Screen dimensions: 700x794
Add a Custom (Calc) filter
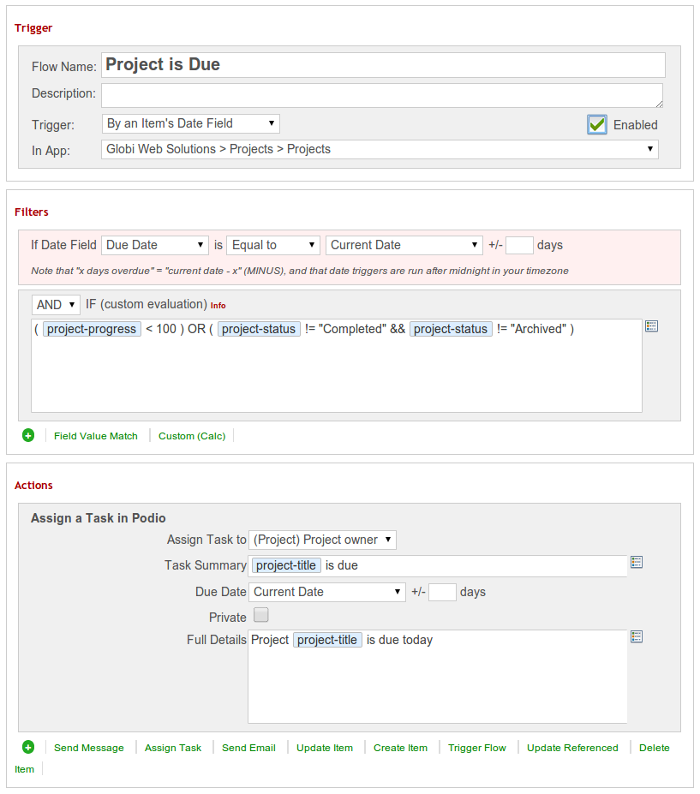(x=192, y=436)
